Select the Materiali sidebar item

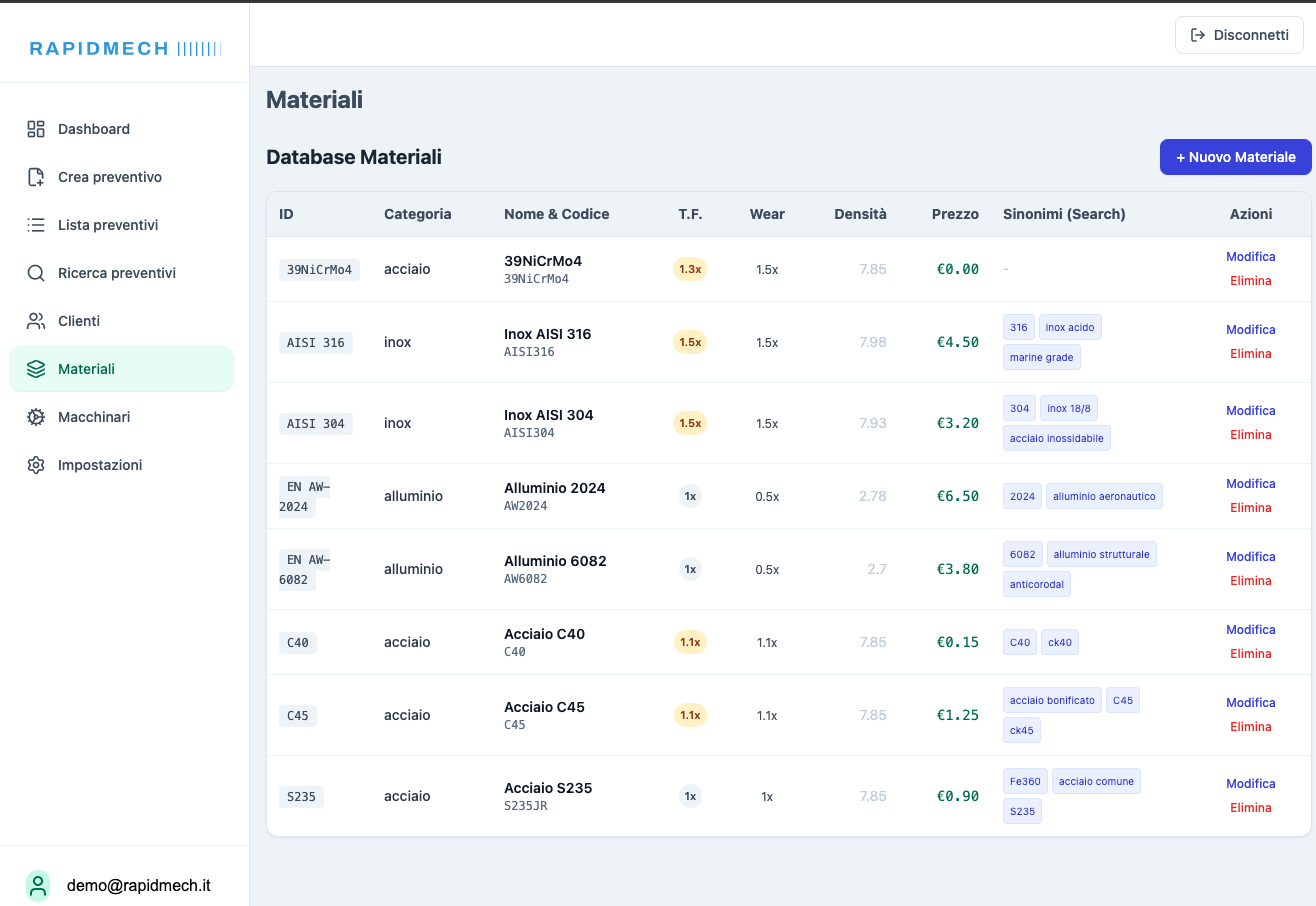[x=121, y=369]
